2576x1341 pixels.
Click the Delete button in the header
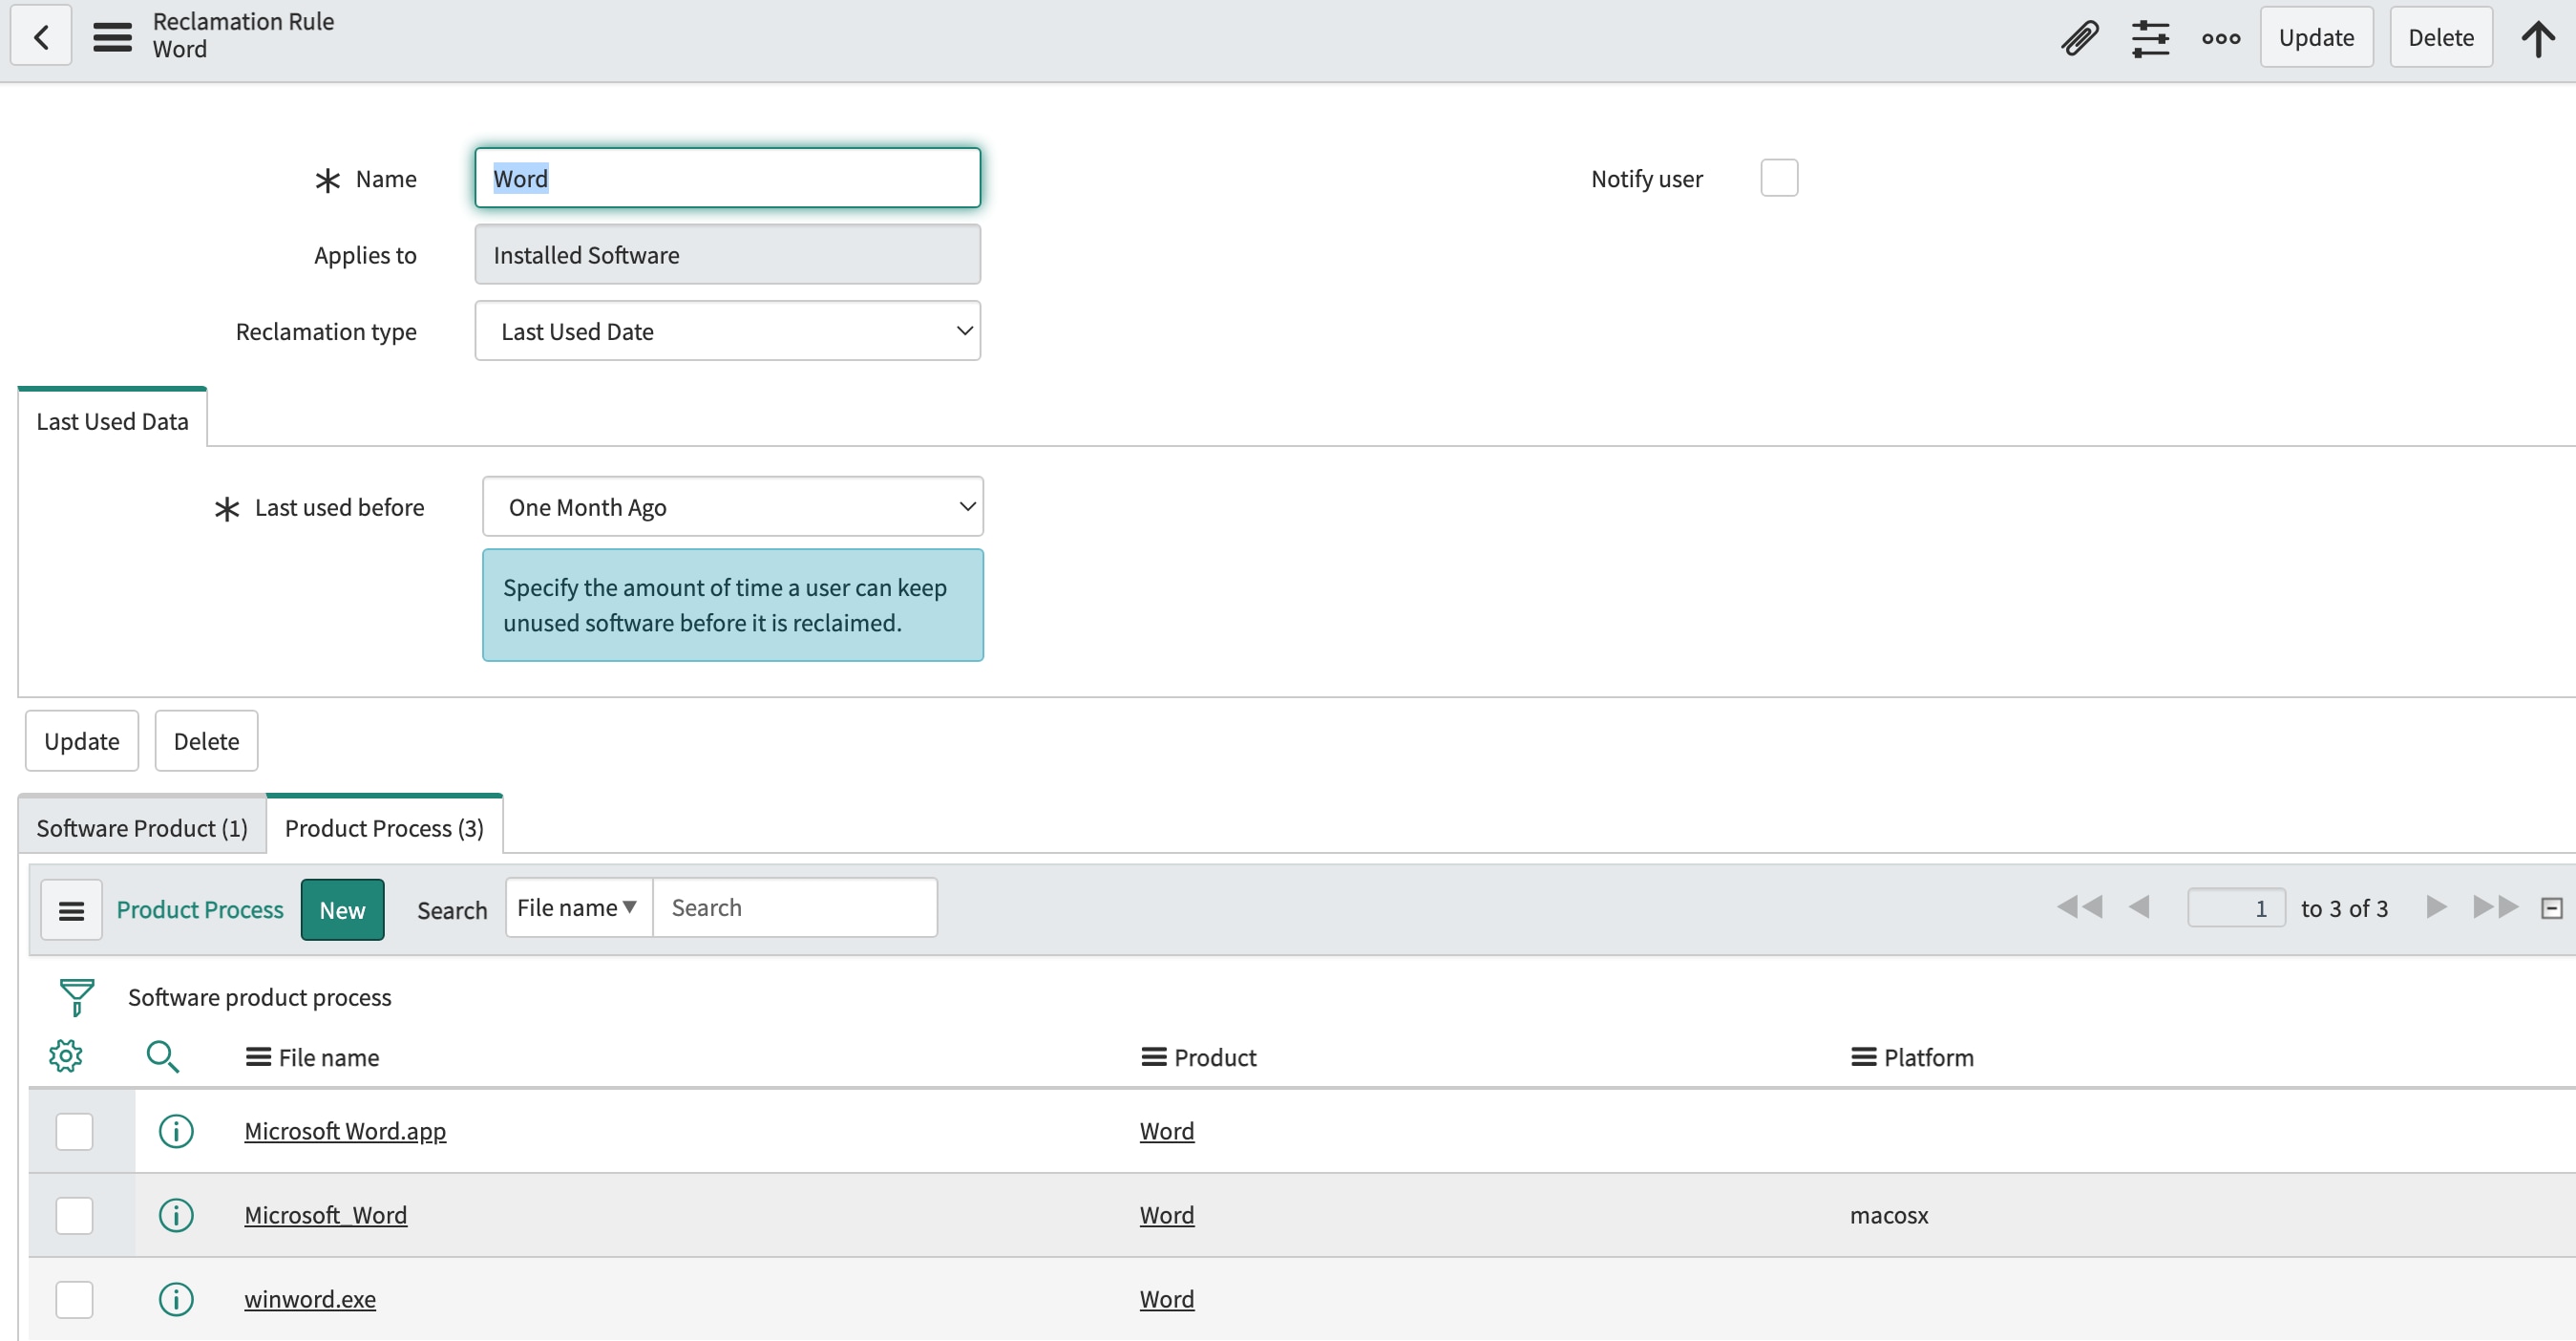point(2441,37)
